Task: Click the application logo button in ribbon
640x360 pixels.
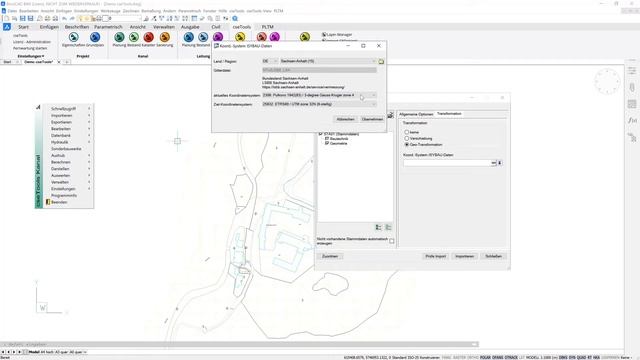Action: pyautogui.click(x=7, y=27)
